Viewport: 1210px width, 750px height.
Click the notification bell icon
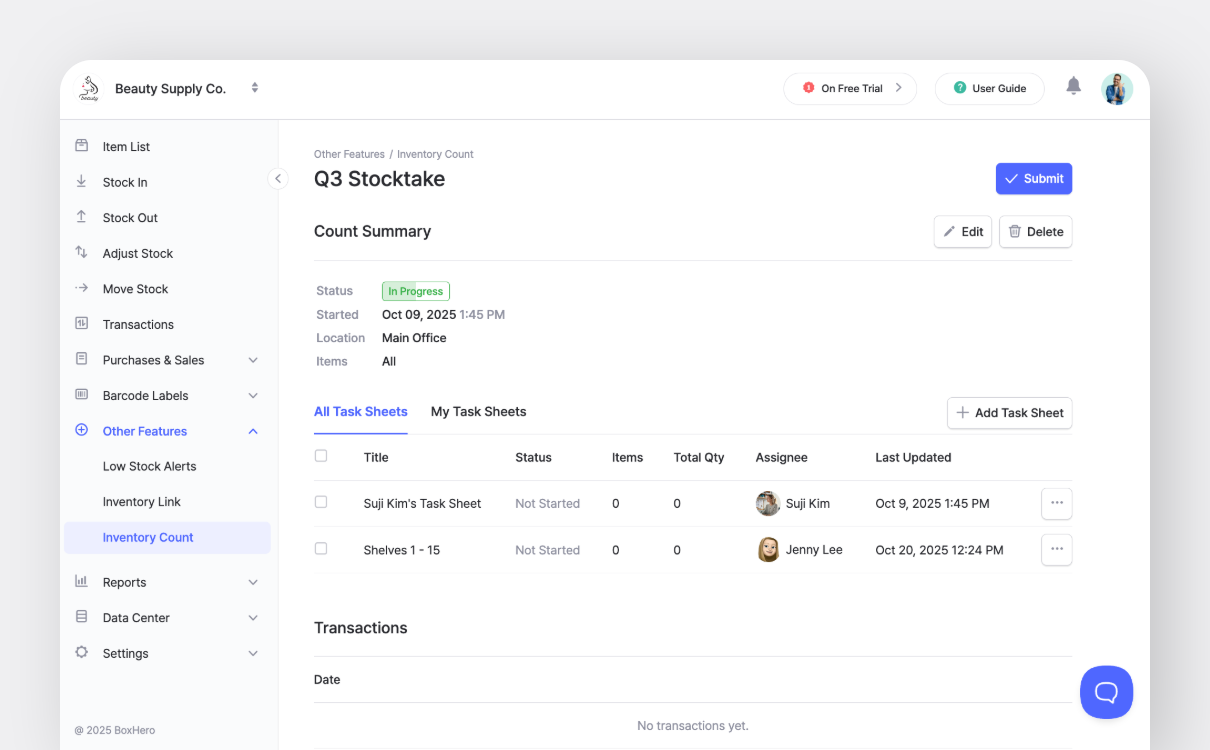(1073, 87)
